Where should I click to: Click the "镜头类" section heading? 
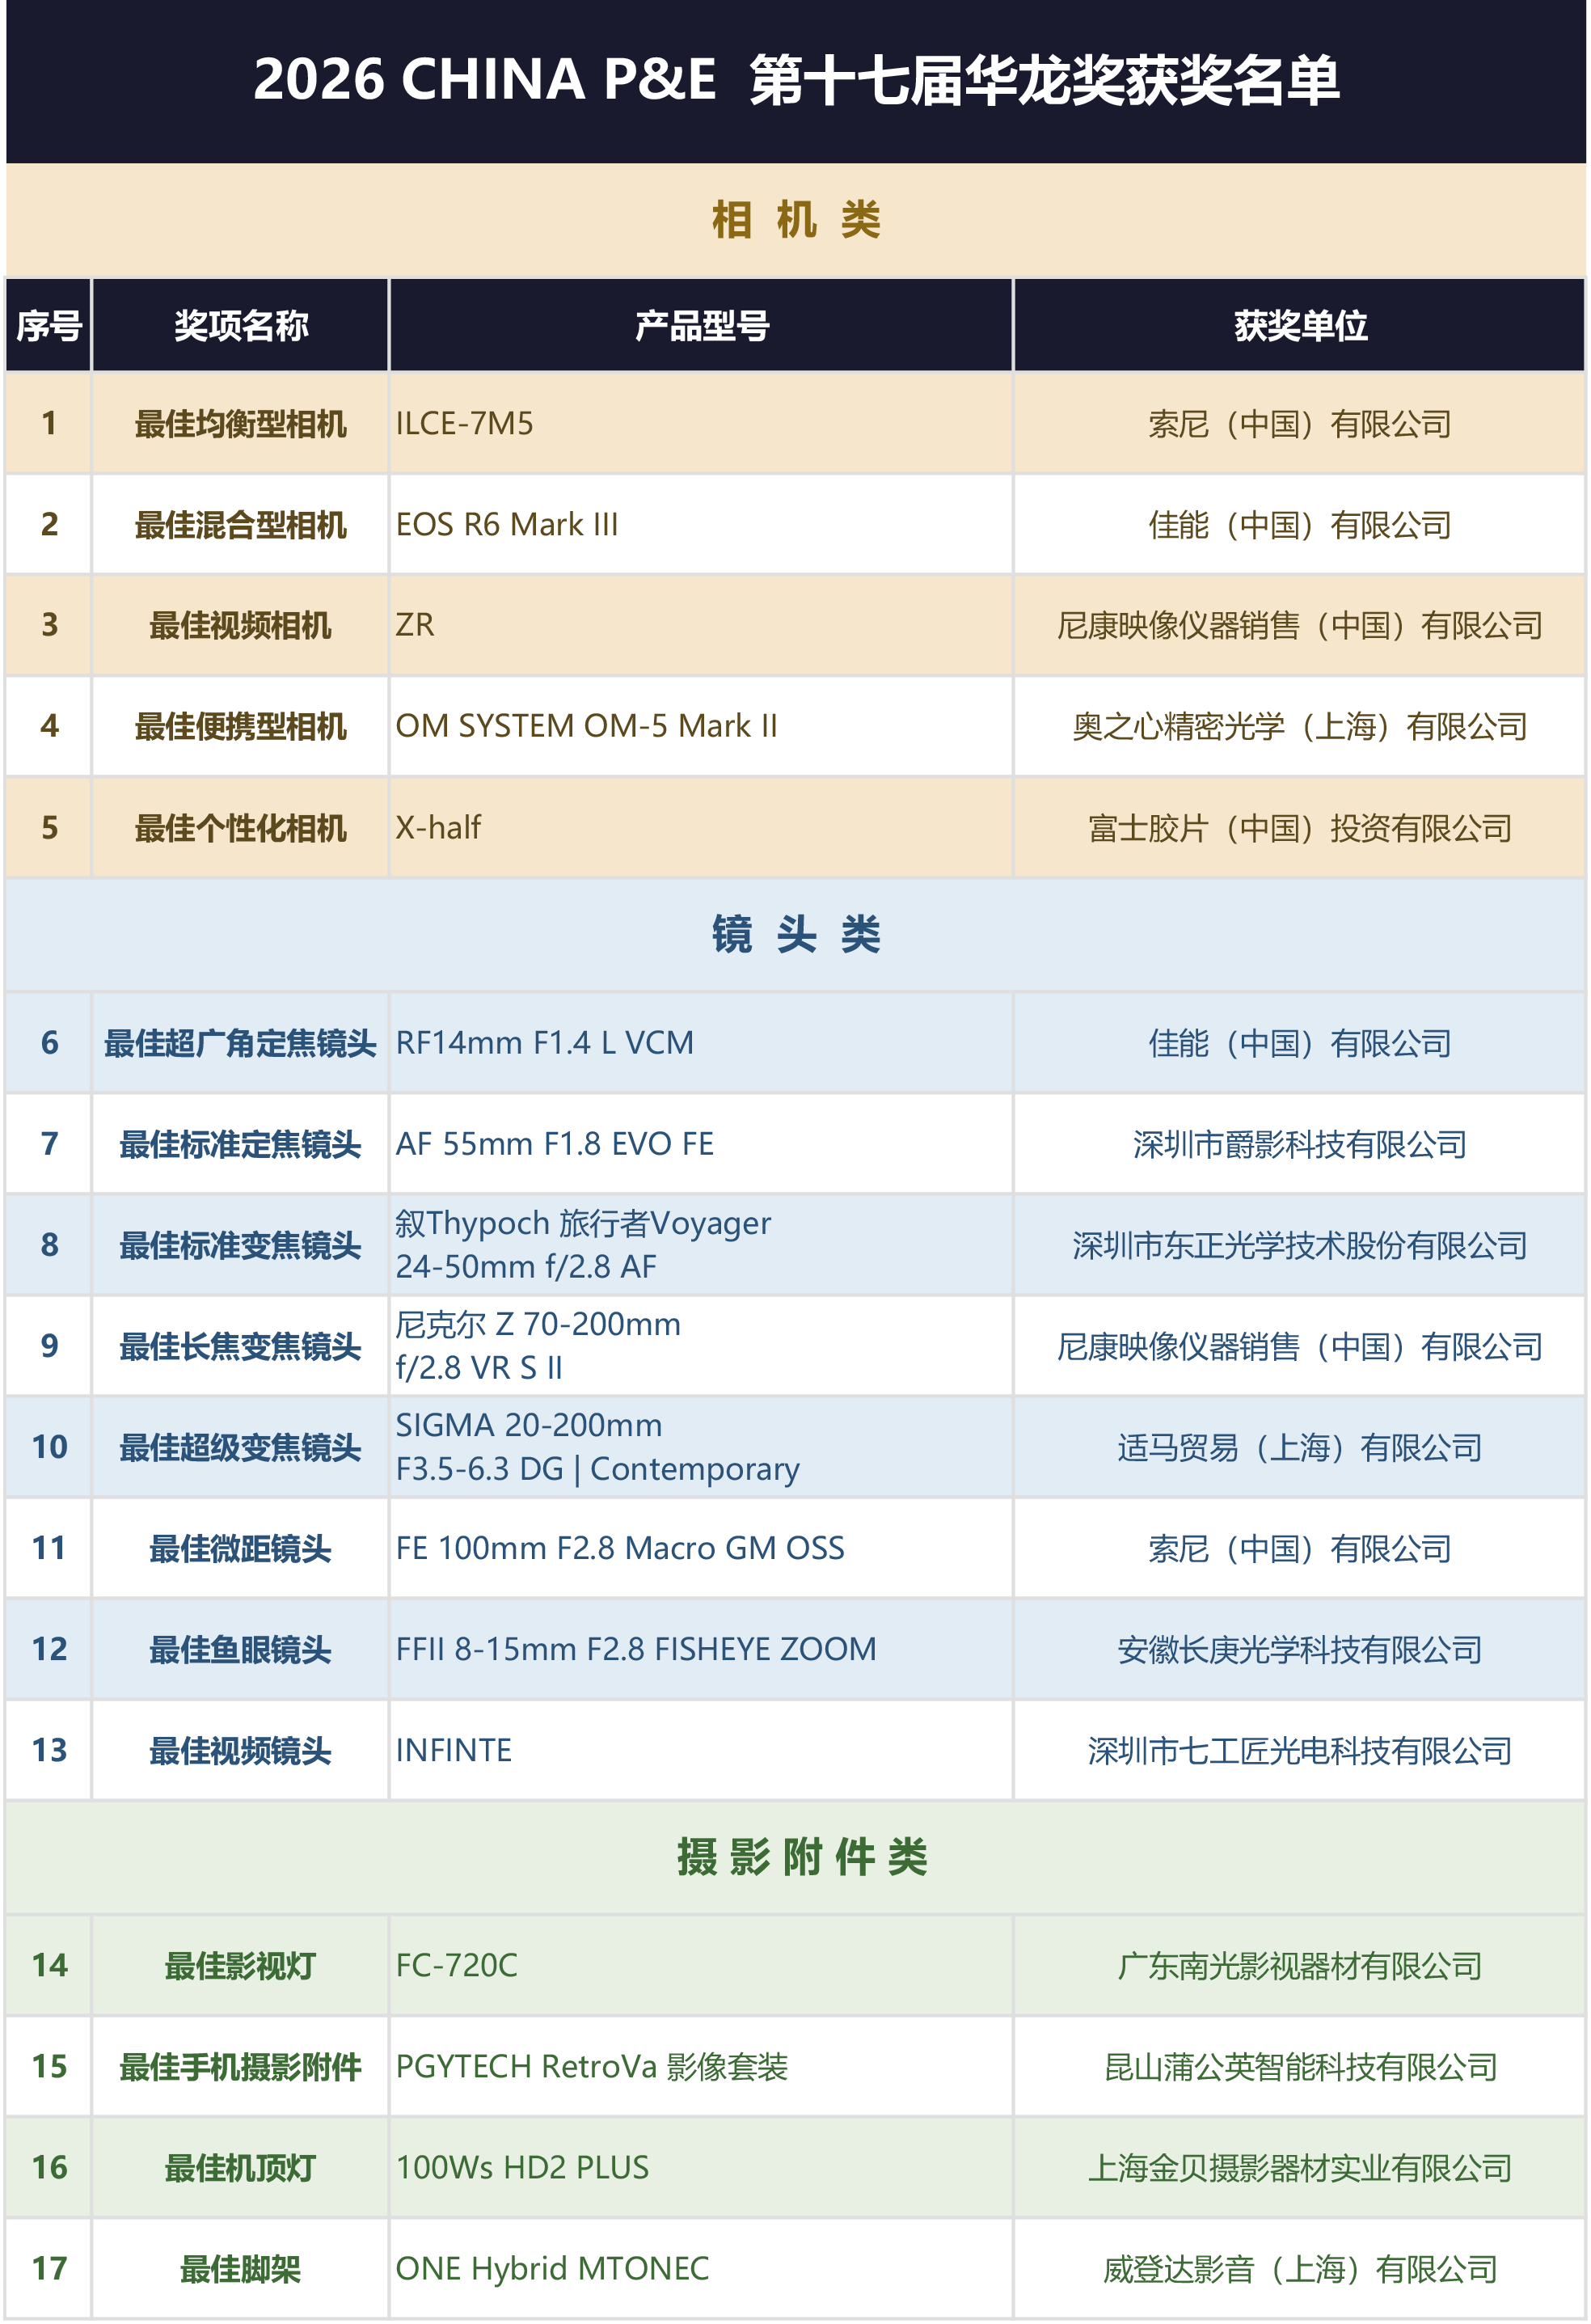tap(796, 935)
